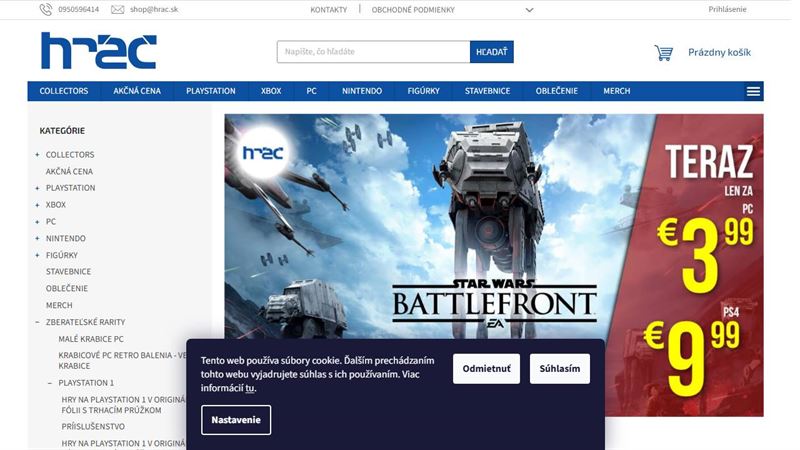Focus the search input field
800x450 pixels.
pyautogui.click(x=373, y=52)
